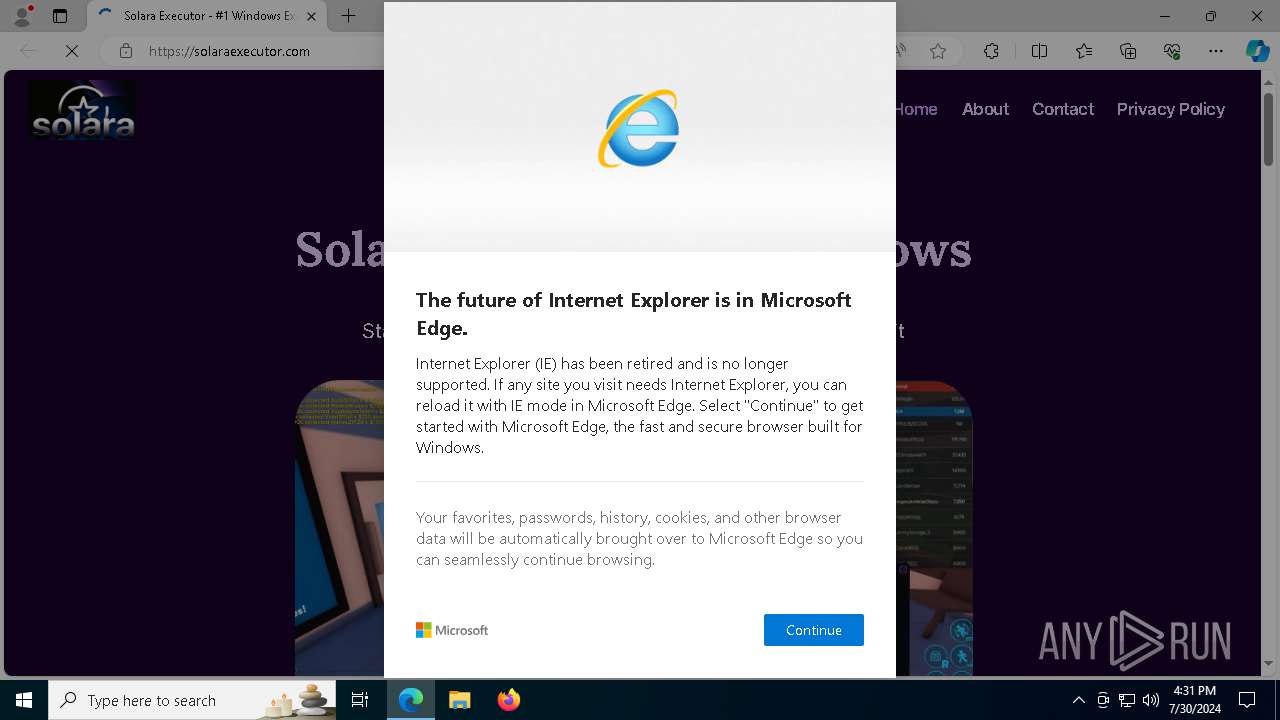The height and width of the screenshot is (720, 1280).
Task: Open the About page link
Action: tap(985, 109)
